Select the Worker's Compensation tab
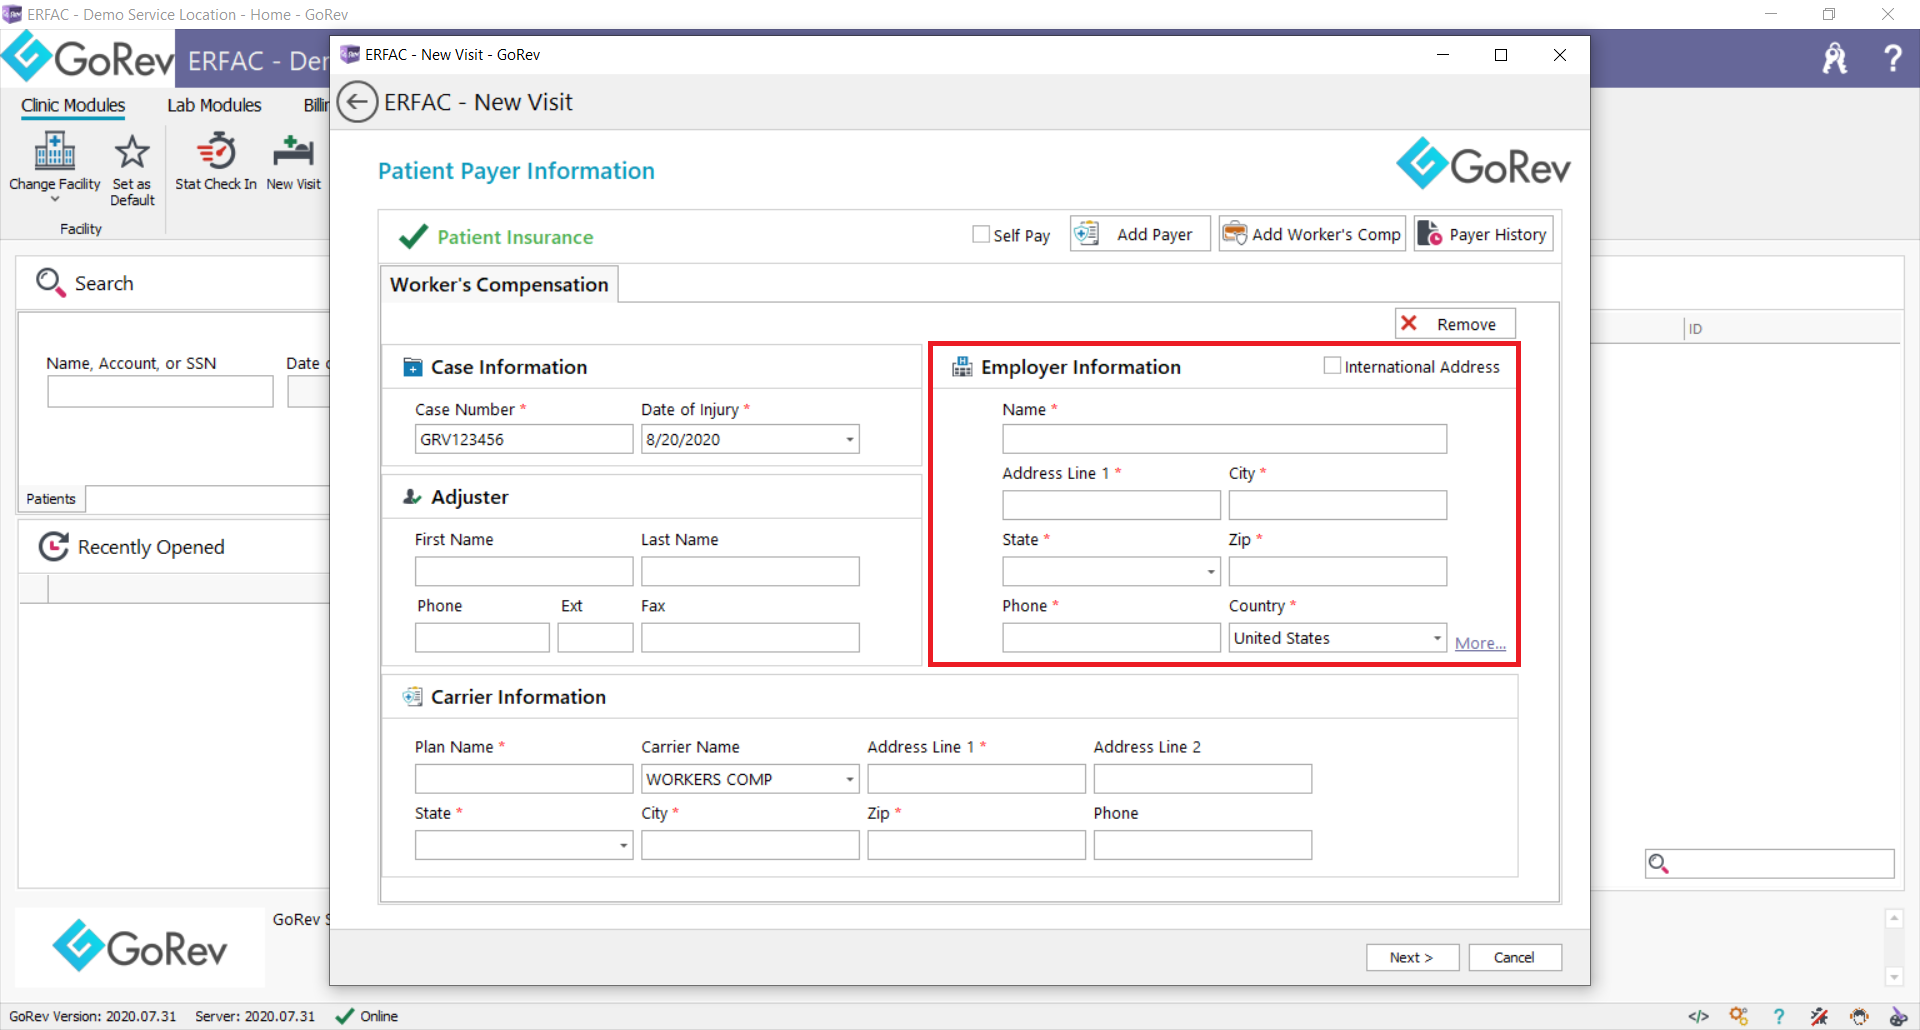The height and width of the screenshot is (1030, 1920). click(x=499, y=285)
